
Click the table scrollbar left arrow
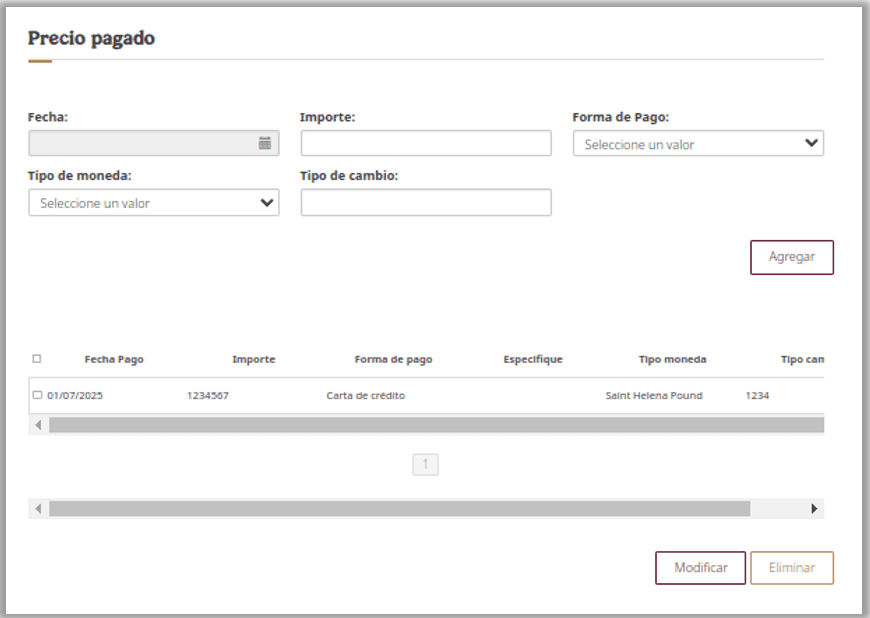click(x=38, y=425)
